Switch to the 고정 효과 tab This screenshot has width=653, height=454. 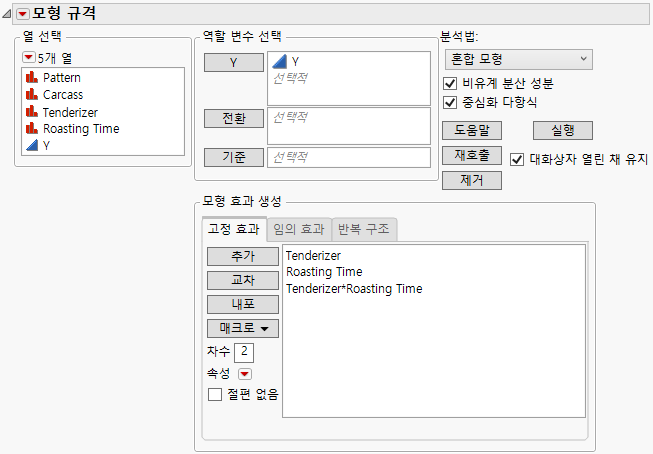pyautogui.click(x=234, y=229)
